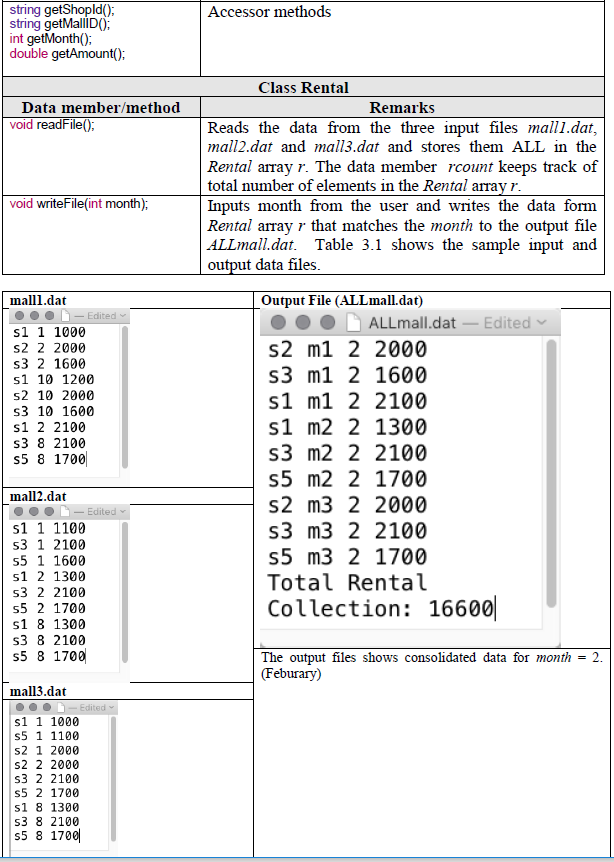Click the vertical scrollbar of the mall2.dat window

[x=125, y=593]
